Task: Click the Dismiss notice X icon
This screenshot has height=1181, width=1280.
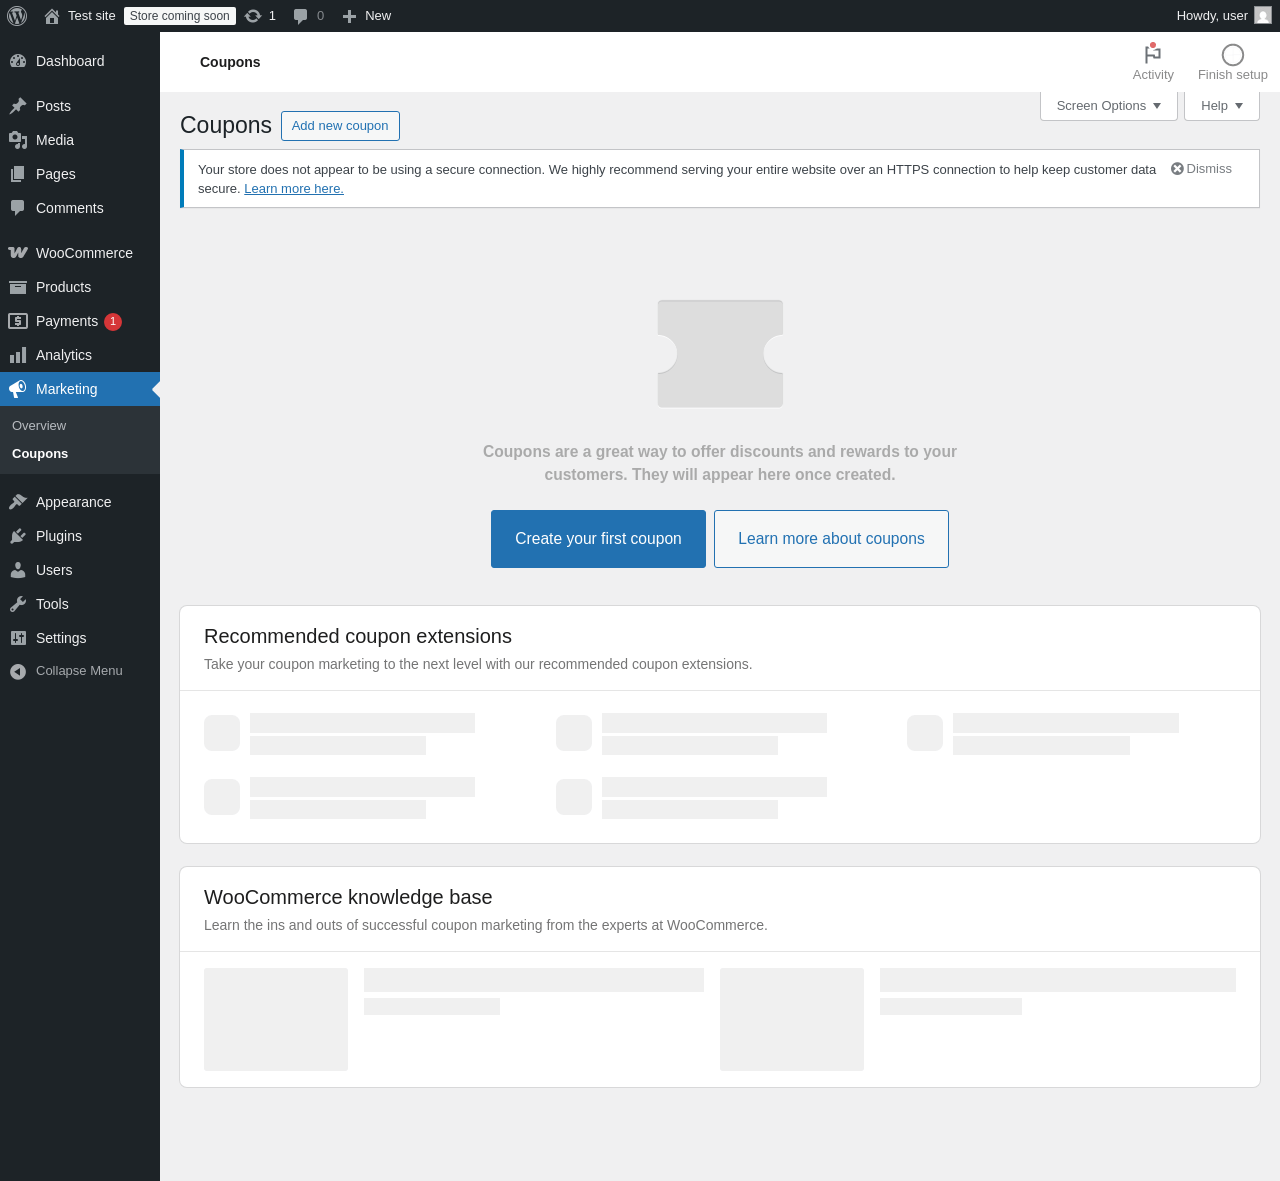Action: (1177, 169)
